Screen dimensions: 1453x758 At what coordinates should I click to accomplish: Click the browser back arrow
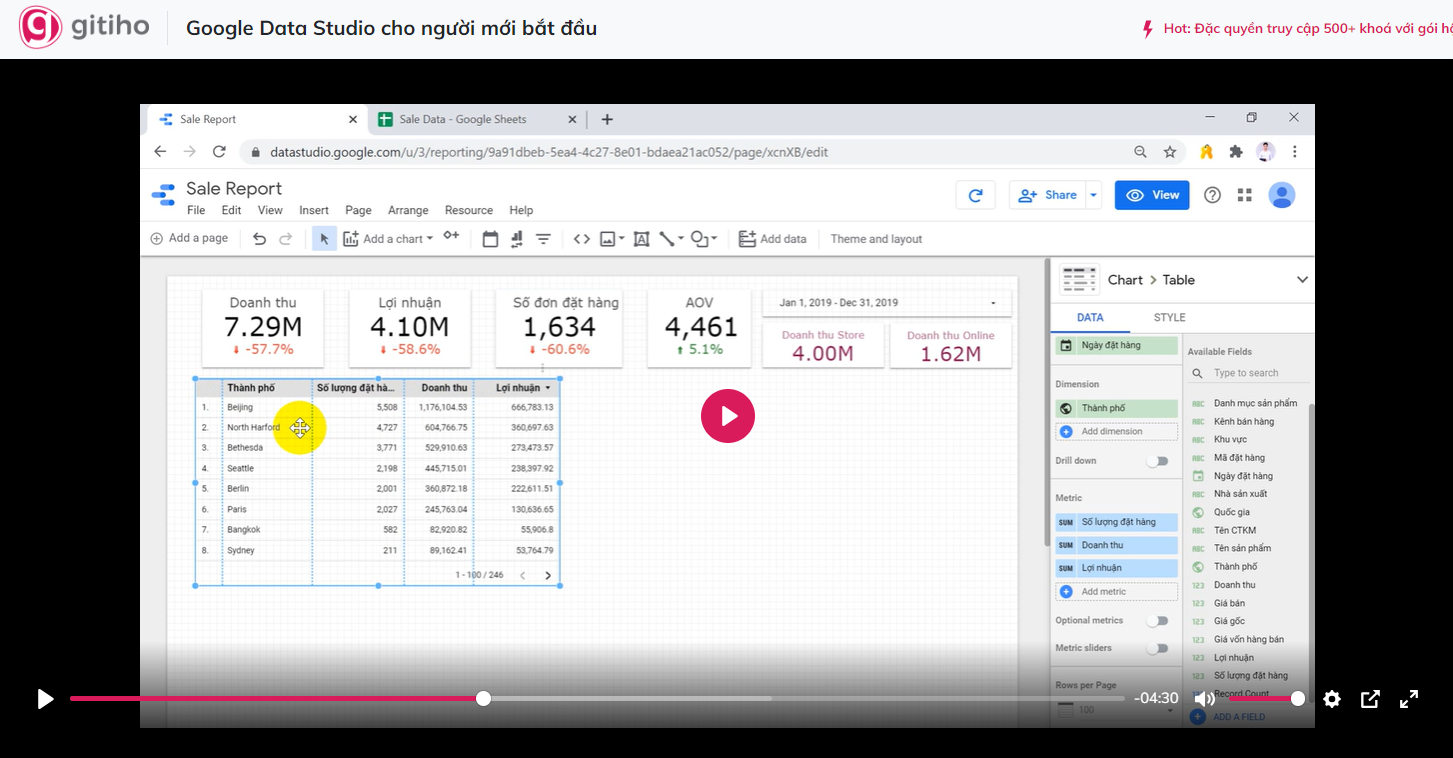pyautogui.click(x=160, y=152)
